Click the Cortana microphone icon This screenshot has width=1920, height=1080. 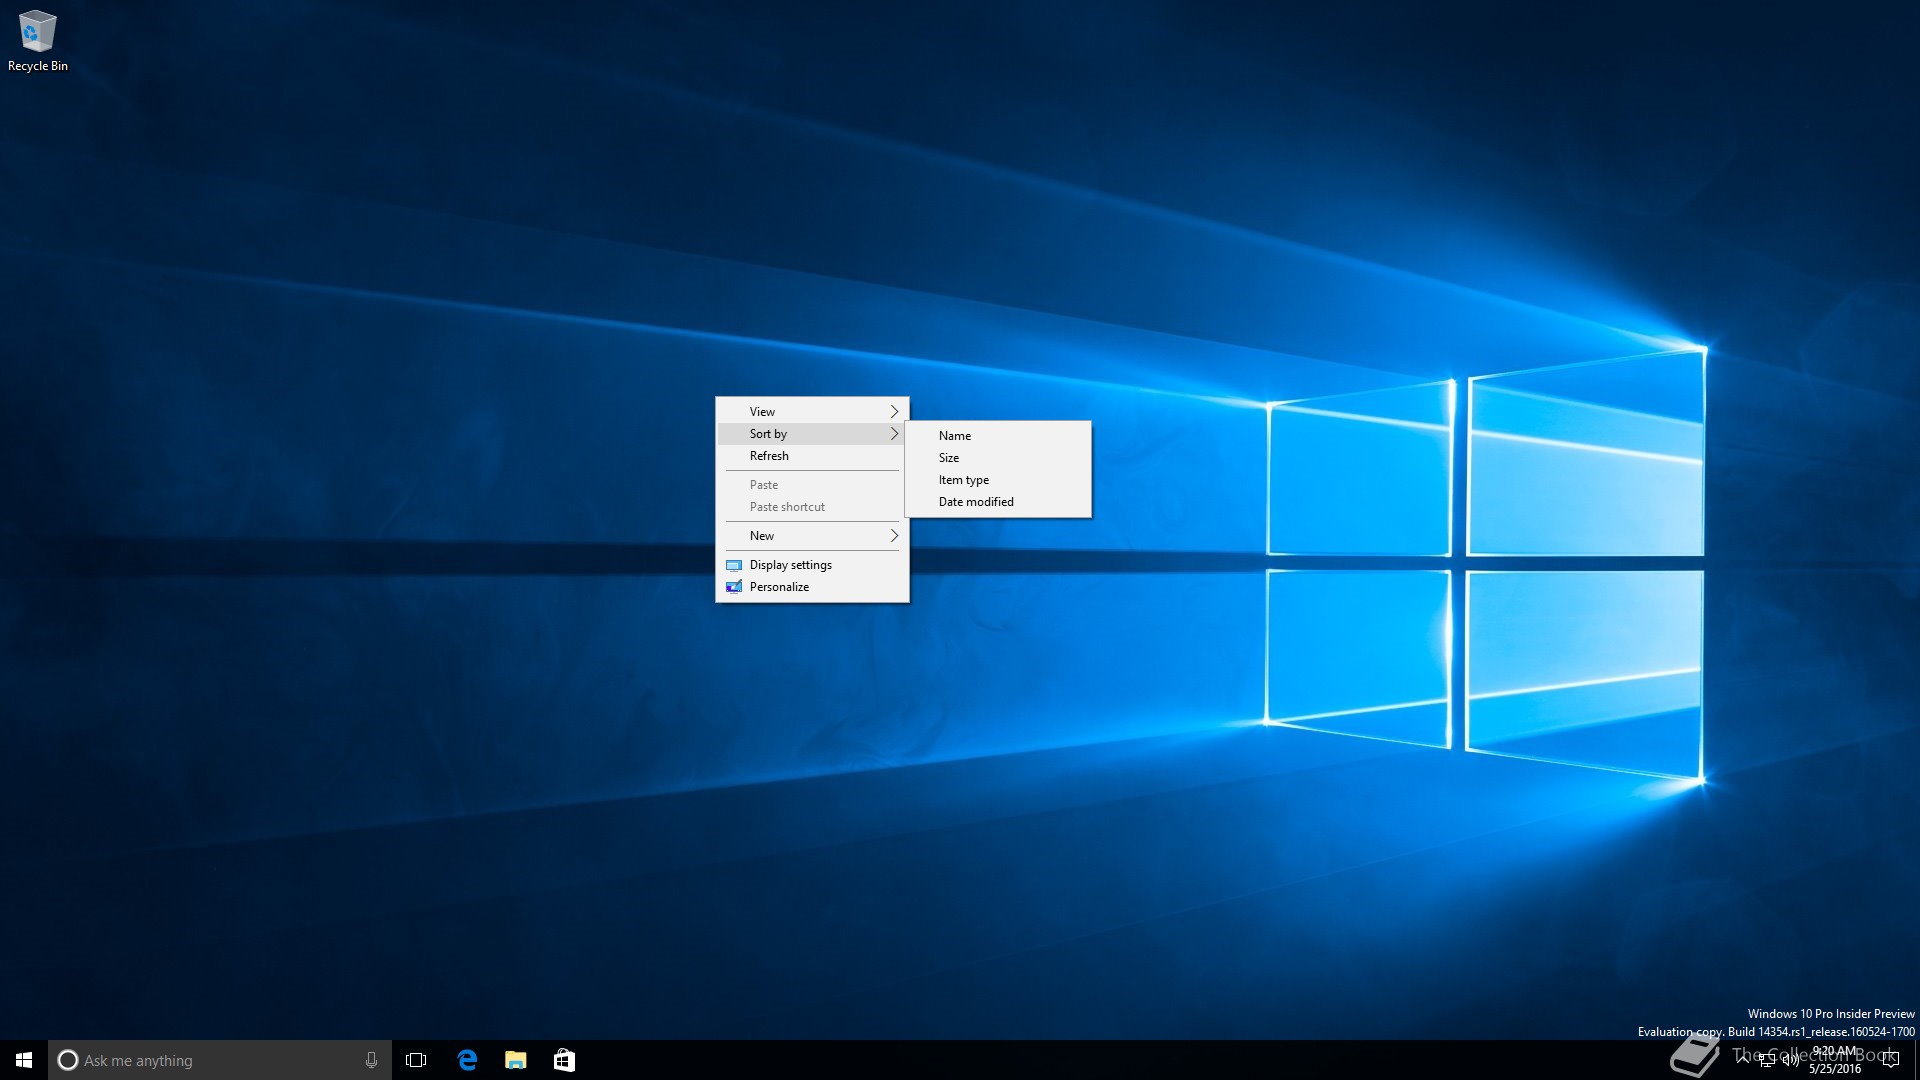point(371,1060)
